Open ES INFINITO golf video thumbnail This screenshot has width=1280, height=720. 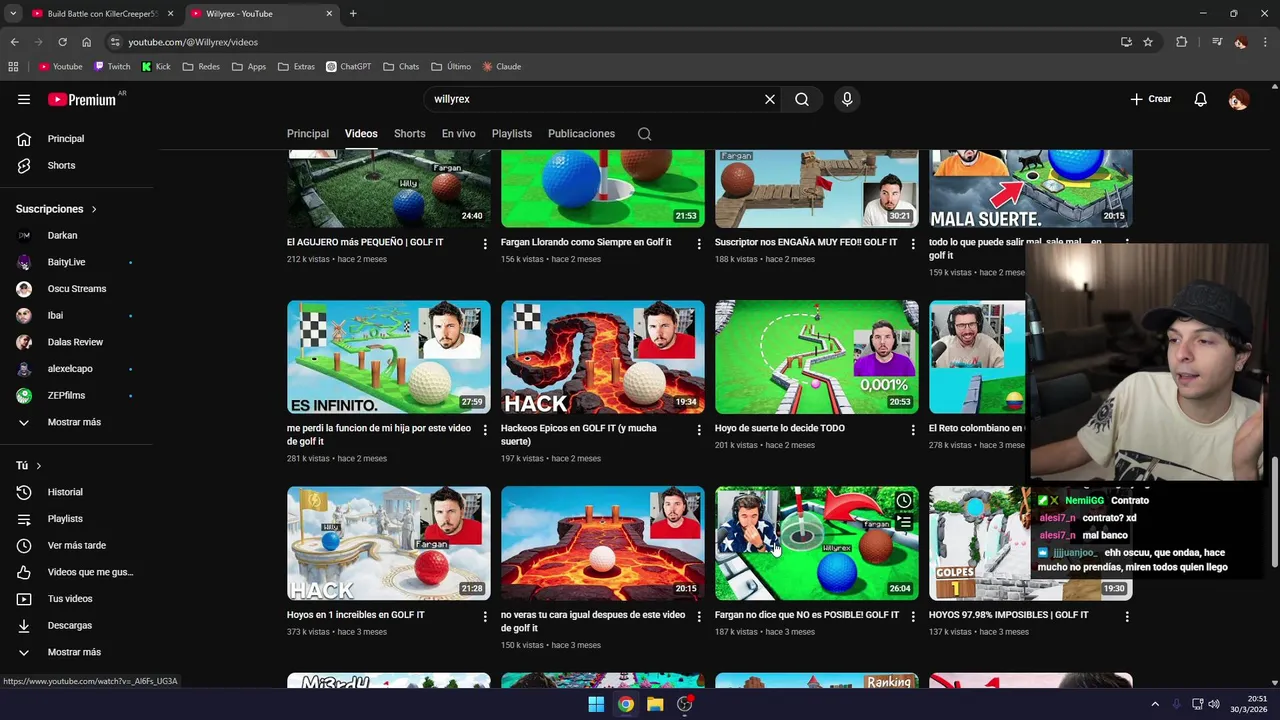point(389,357)
